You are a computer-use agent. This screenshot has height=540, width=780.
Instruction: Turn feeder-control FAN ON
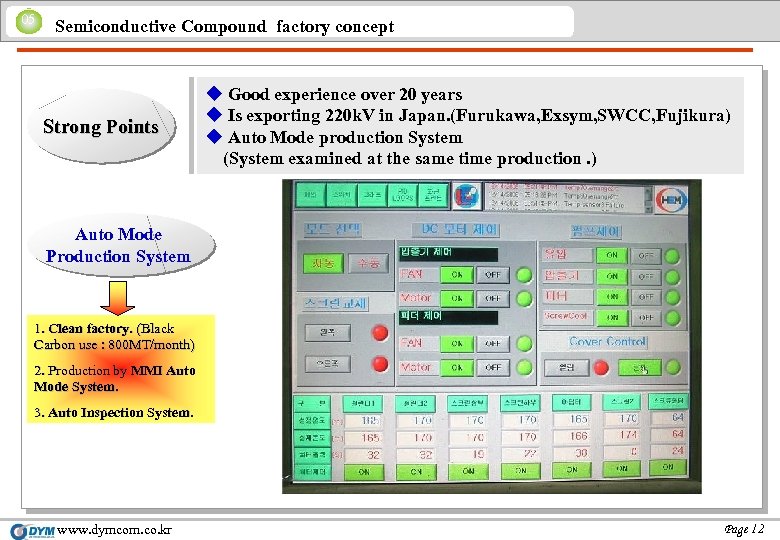(x=457, y=343)
